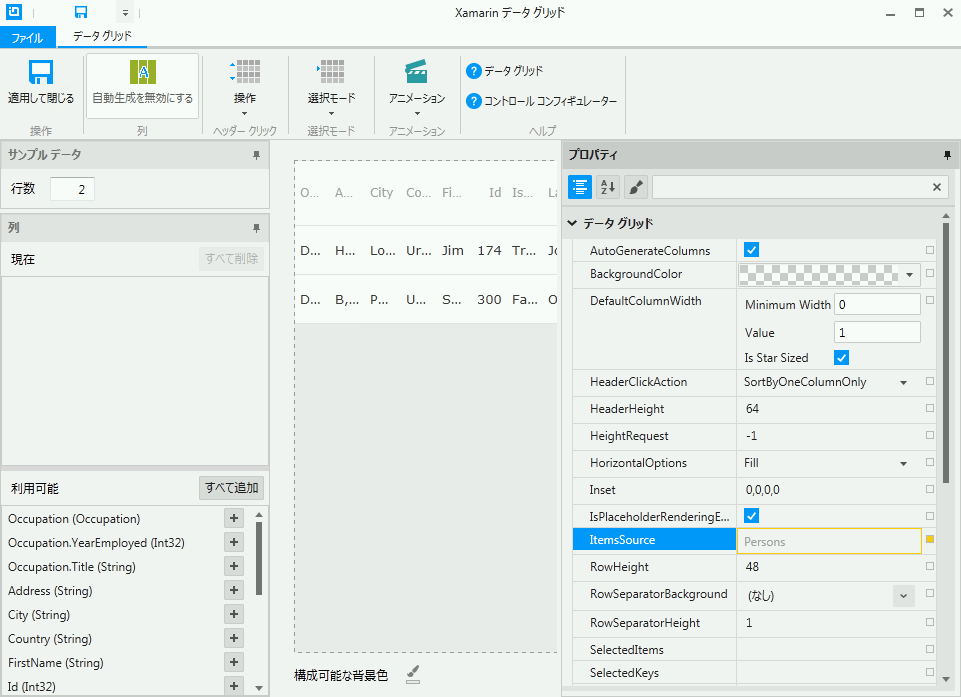Click the Minimum Width input field
Screen dimensions: 961x697
tap(877, 305)
